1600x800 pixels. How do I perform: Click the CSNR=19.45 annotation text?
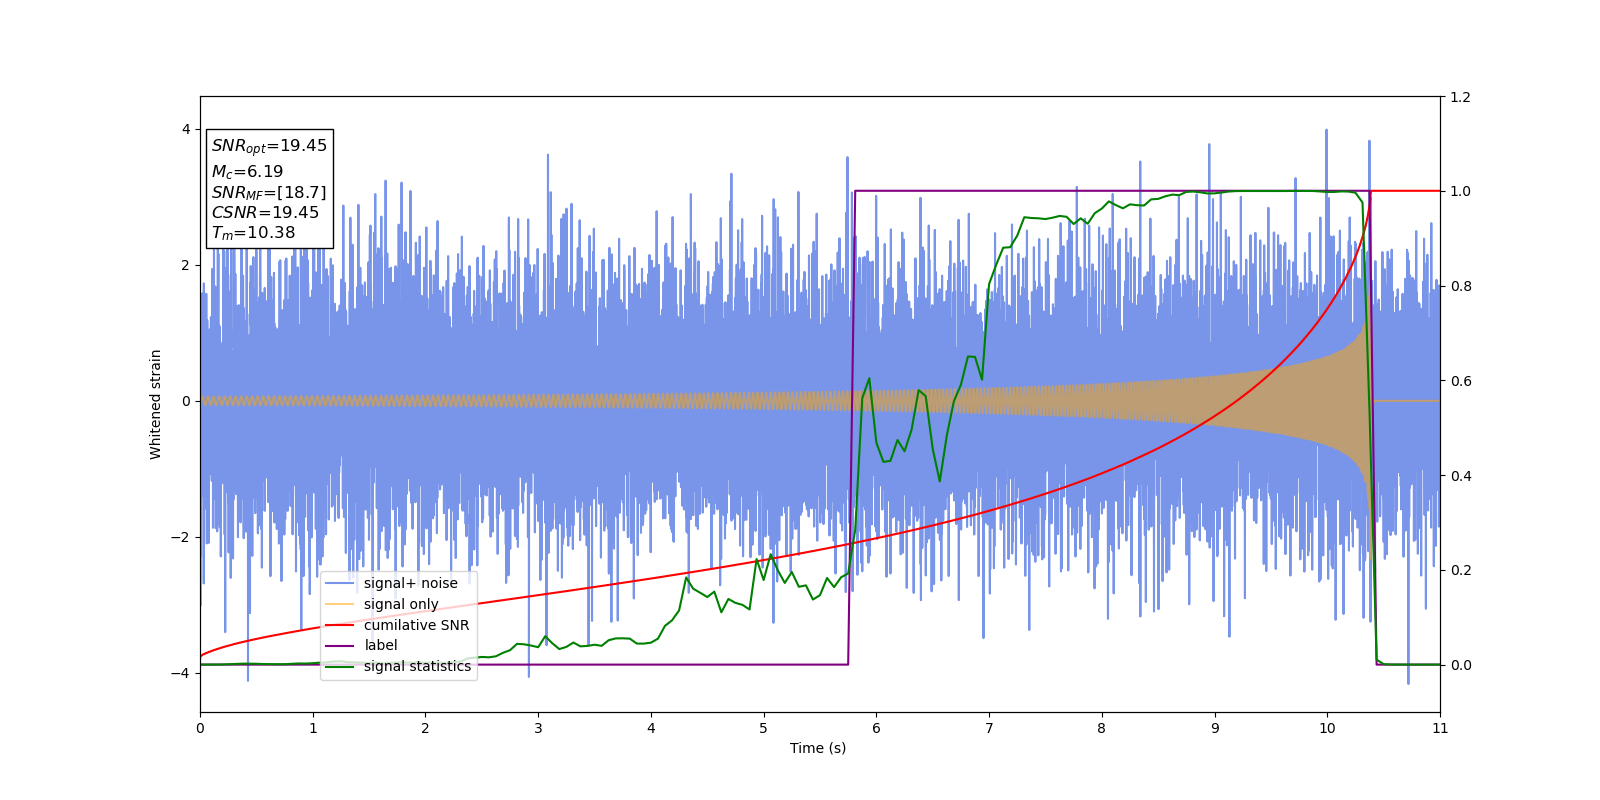[x=265, y=213]
